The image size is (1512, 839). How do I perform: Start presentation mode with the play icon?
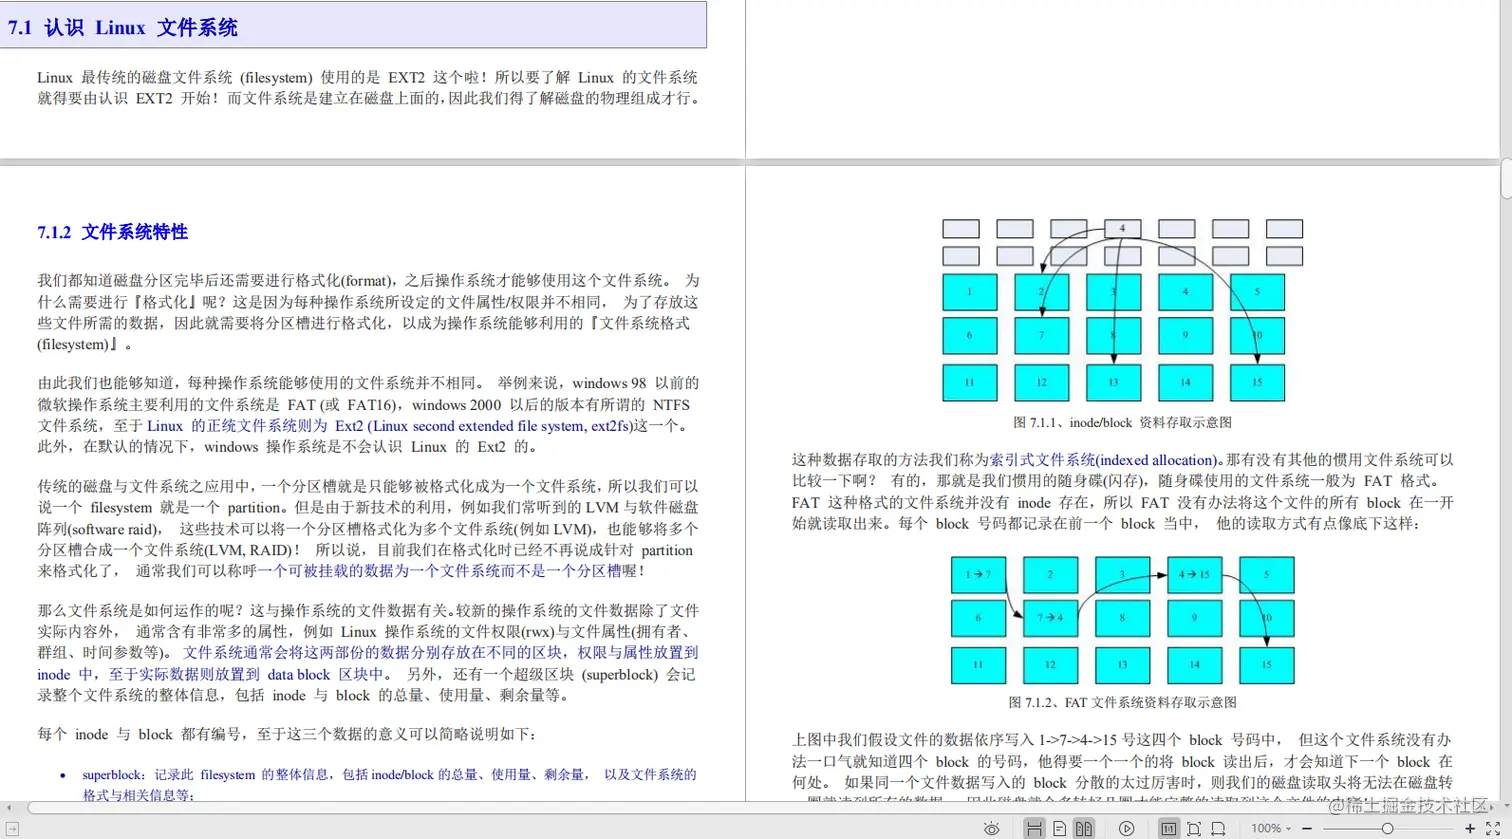coord(1127,829)
